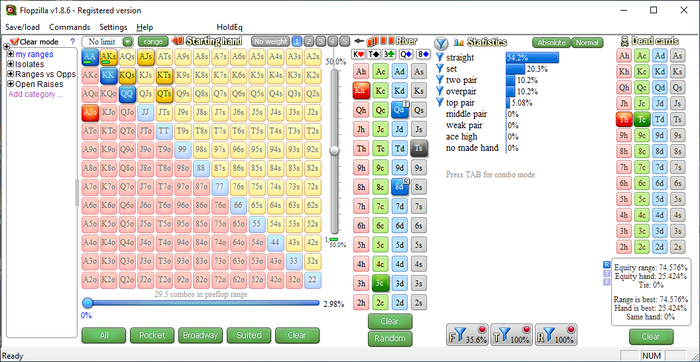Open the flop filter button showing 35.6%
700x362 pixels.
tap(467, 335)
